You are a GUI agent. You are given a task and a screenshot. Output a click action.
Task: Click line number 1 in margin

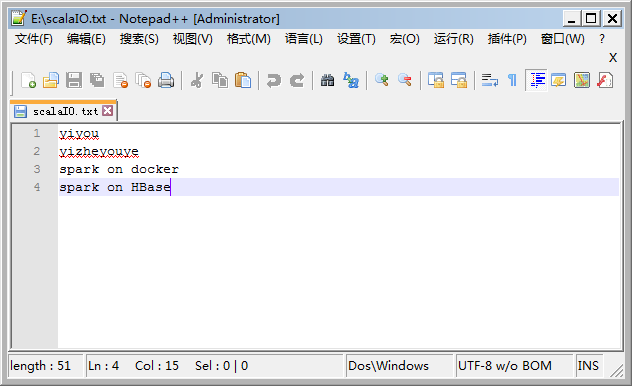tap(37, 133)
